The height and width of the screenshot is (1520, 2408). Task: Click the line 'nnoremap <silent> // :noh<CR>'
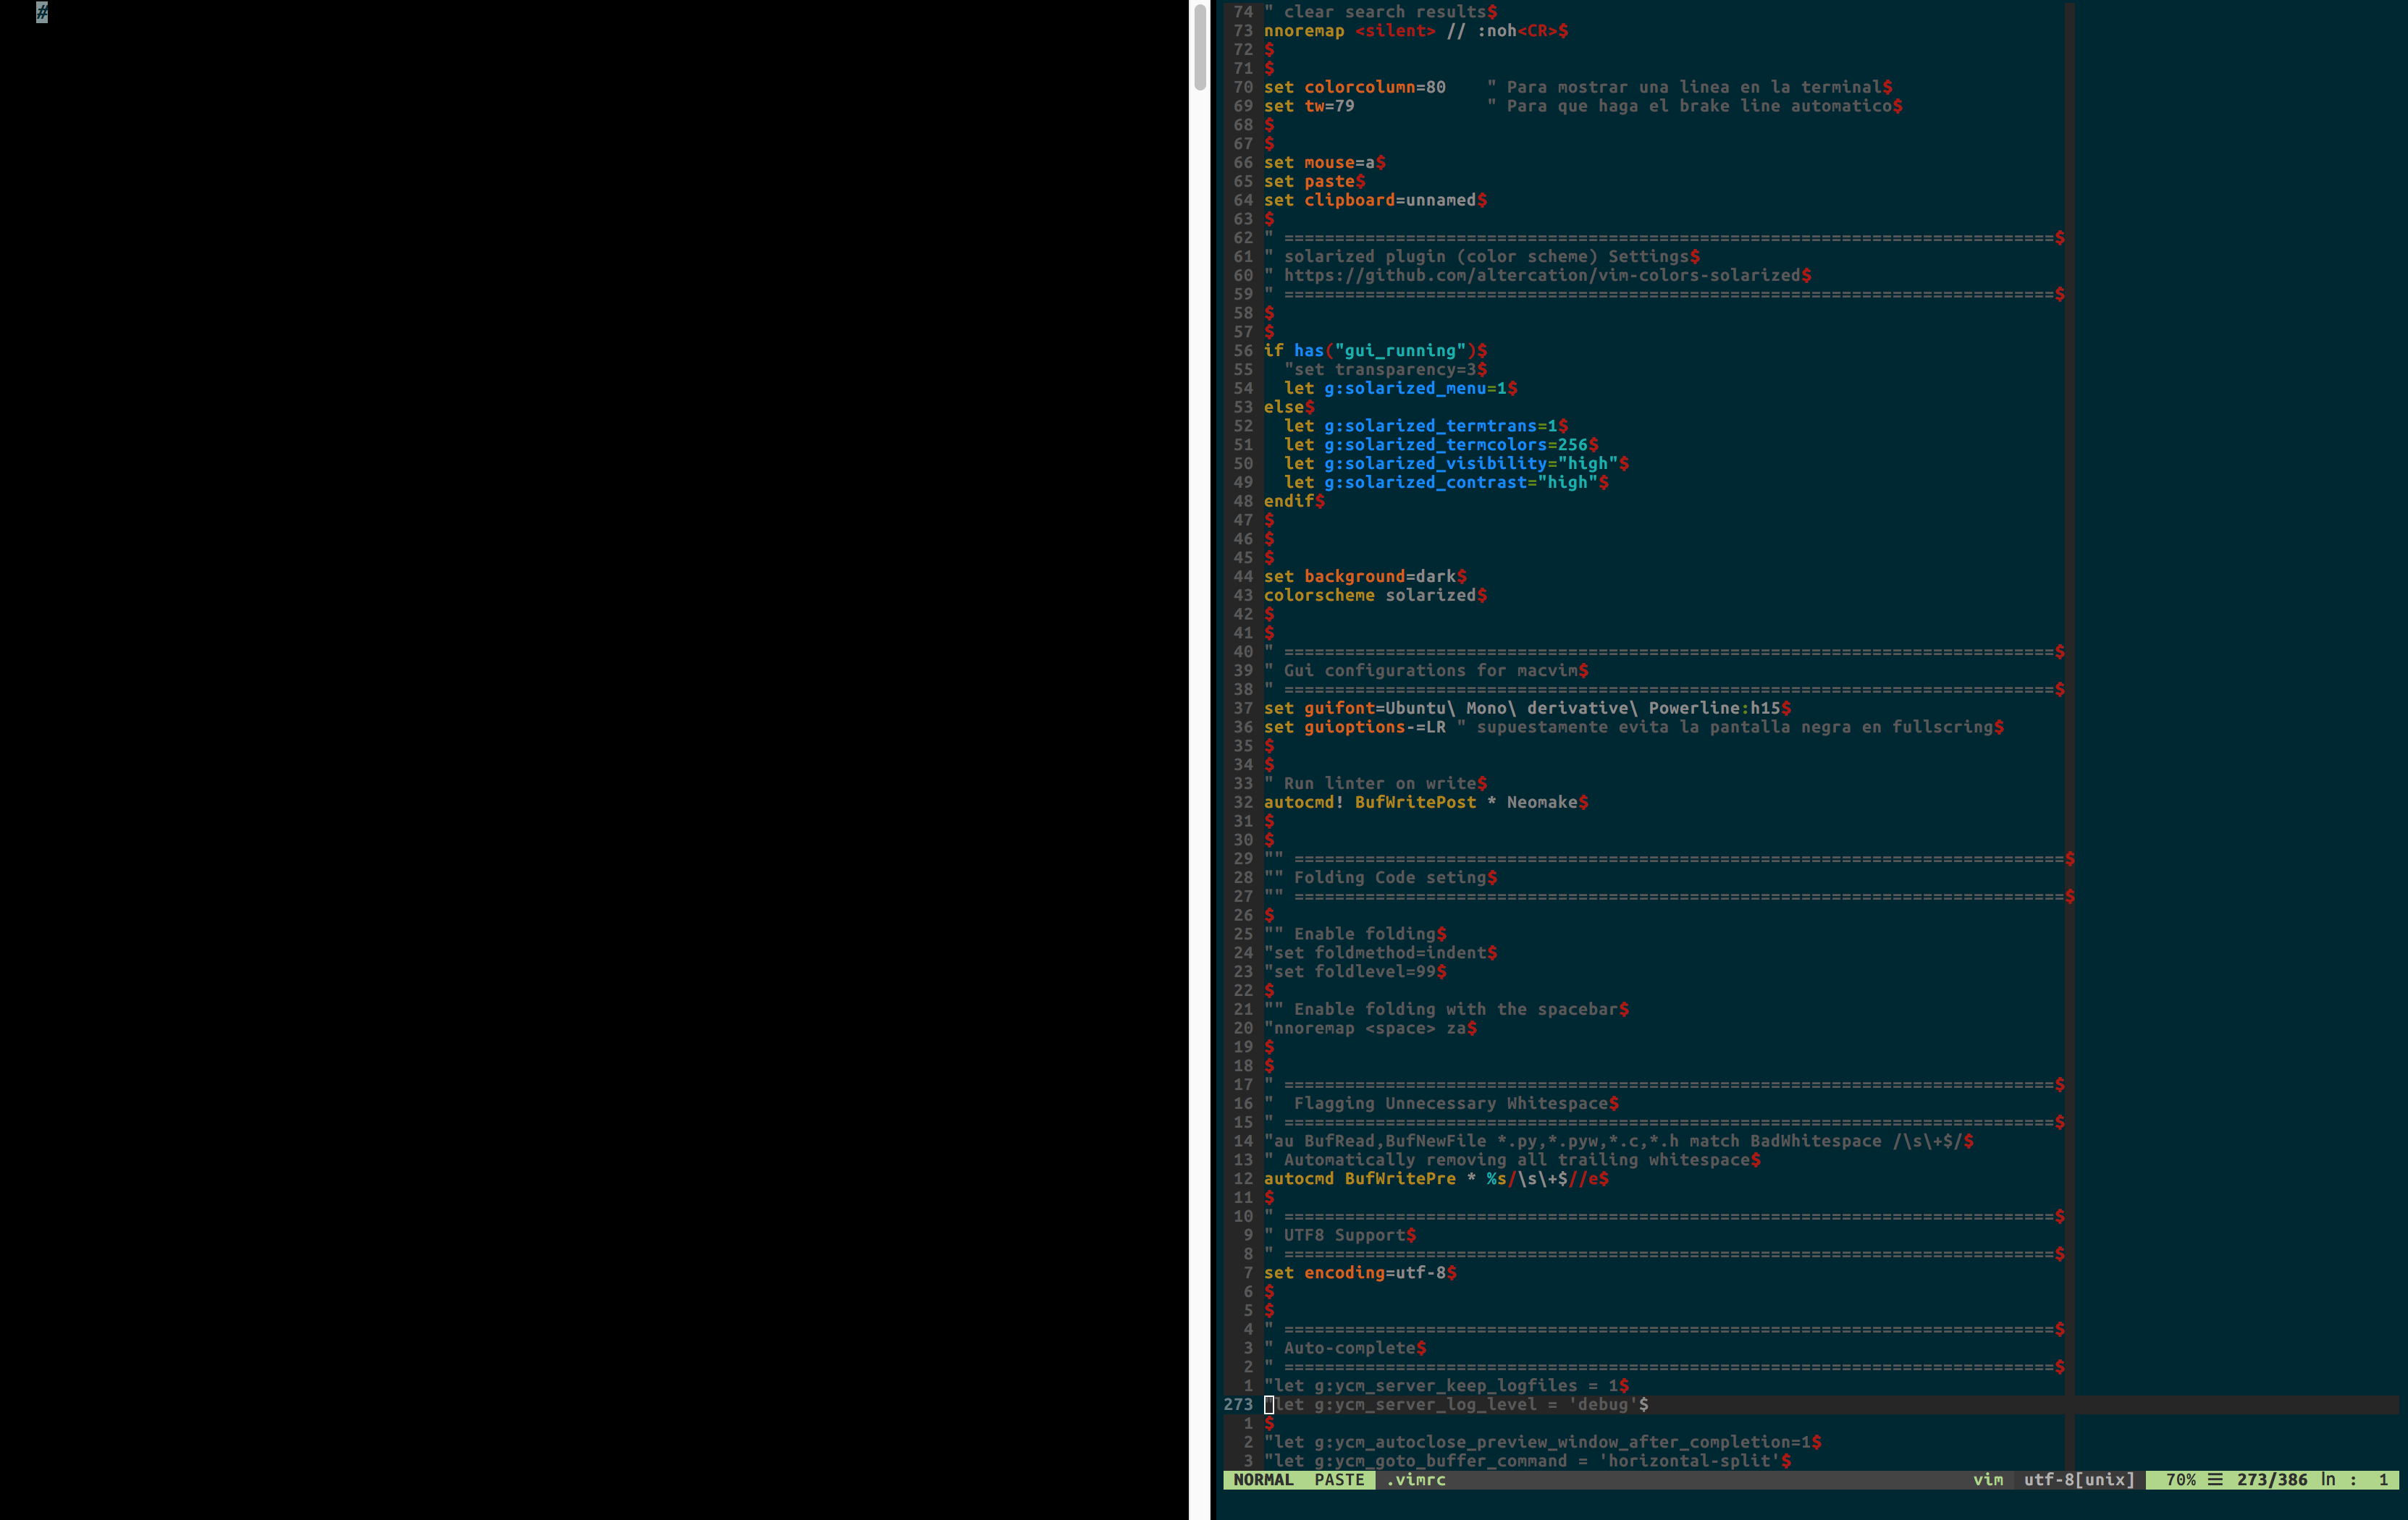[1415, 31]
